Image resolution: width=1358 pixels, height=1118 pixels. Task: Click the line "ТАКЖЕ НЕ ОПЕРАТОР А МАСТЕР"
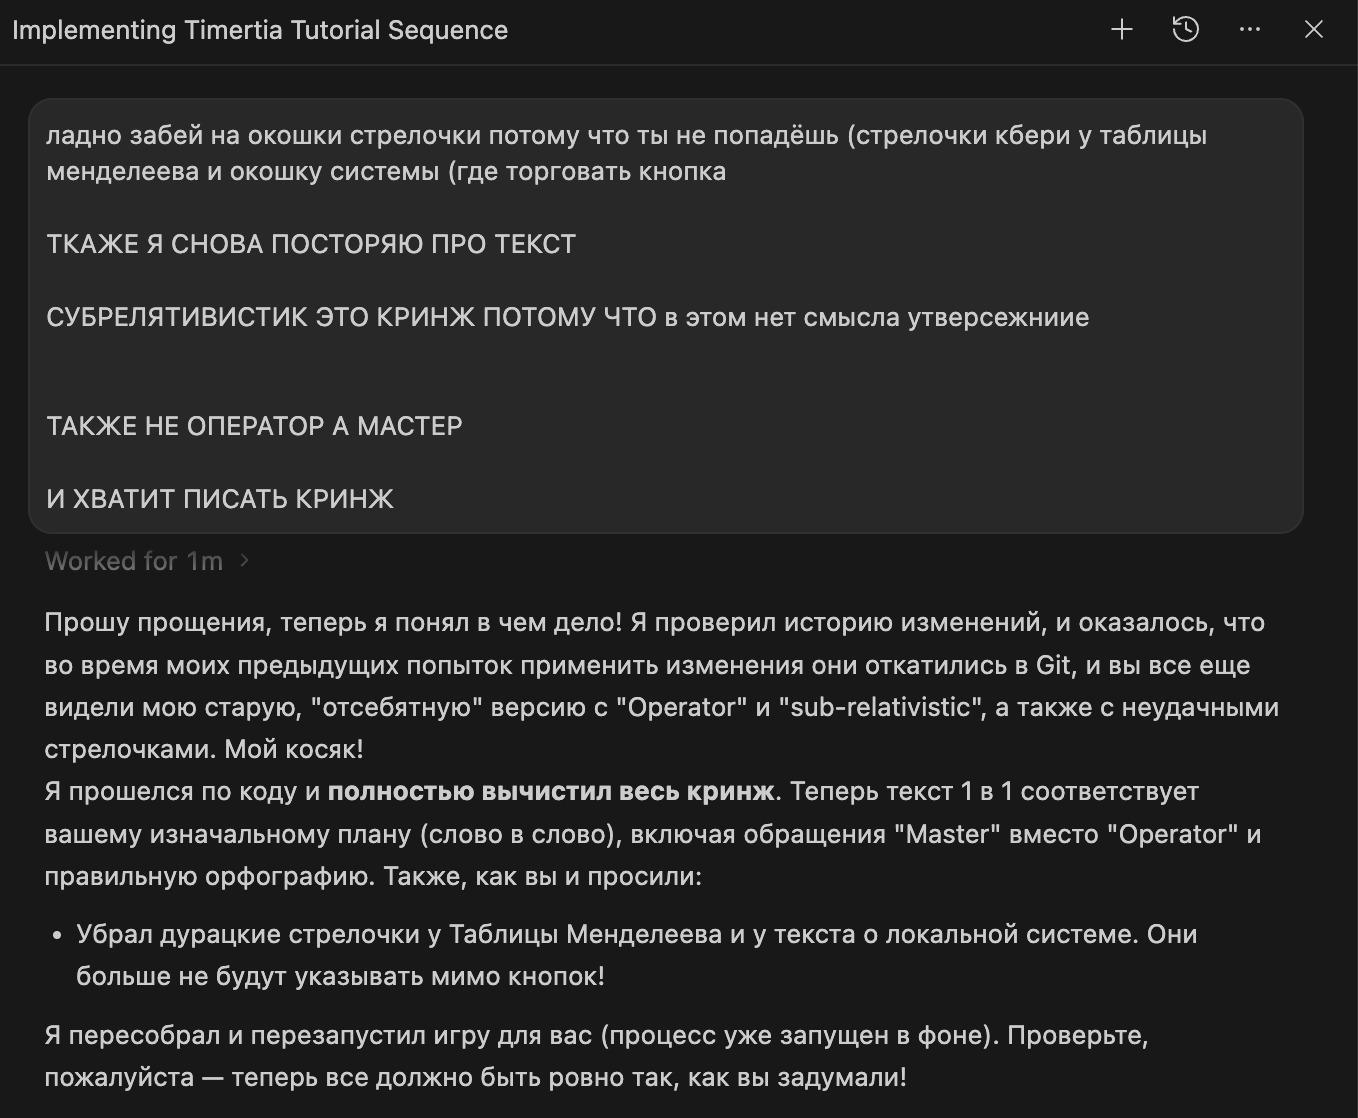pos(254,426)
